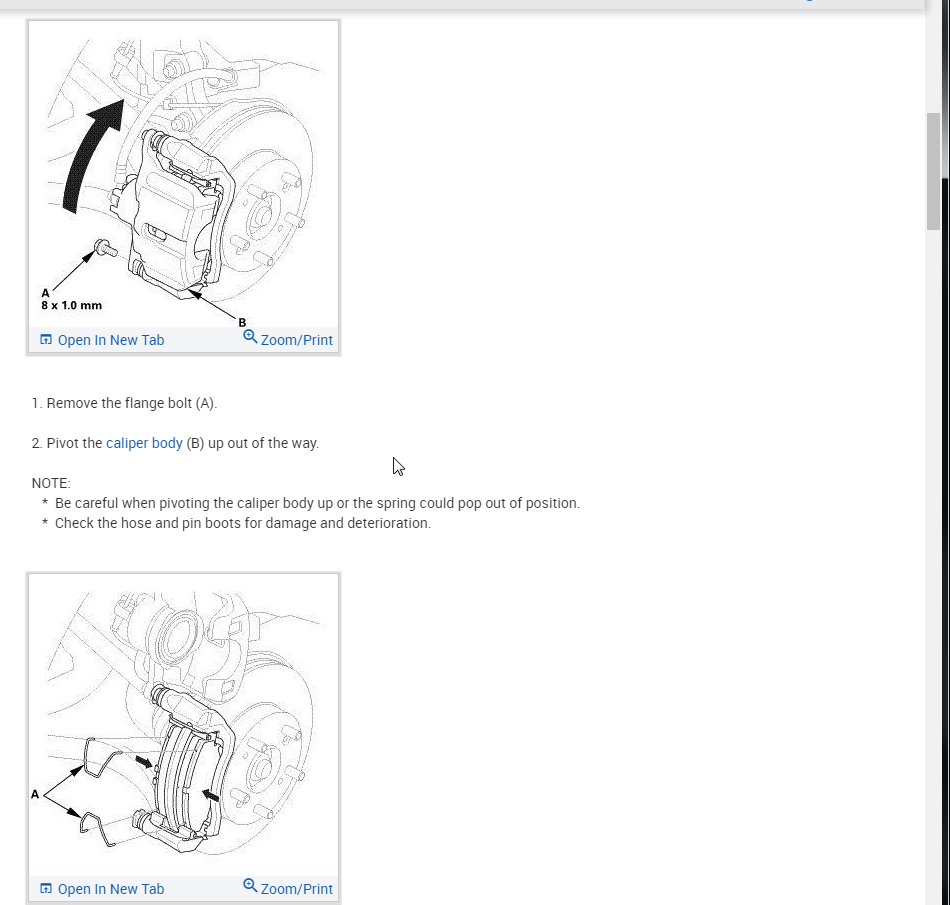The image size is (950, 905).
Task: Click the 'NOTE:' heading text
Action: coord(51,483)
